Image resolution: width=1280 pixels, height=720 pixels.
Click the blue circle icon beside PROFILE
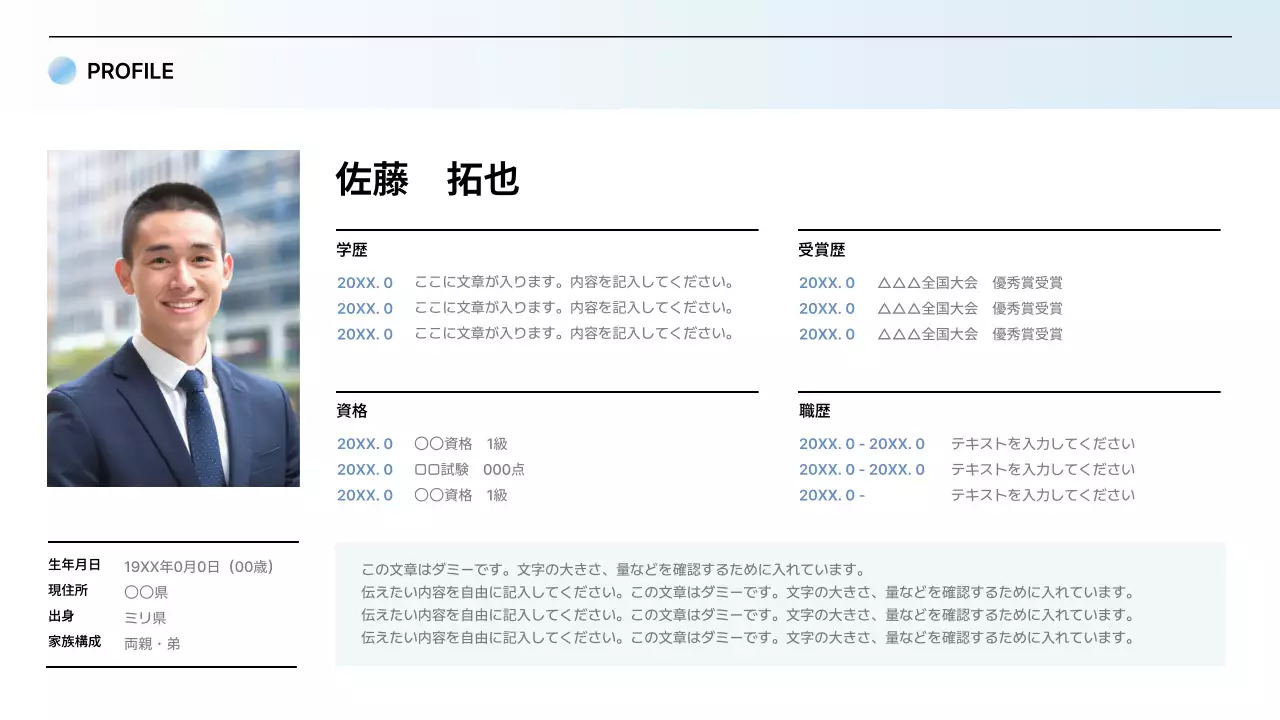tap(61, 70)
